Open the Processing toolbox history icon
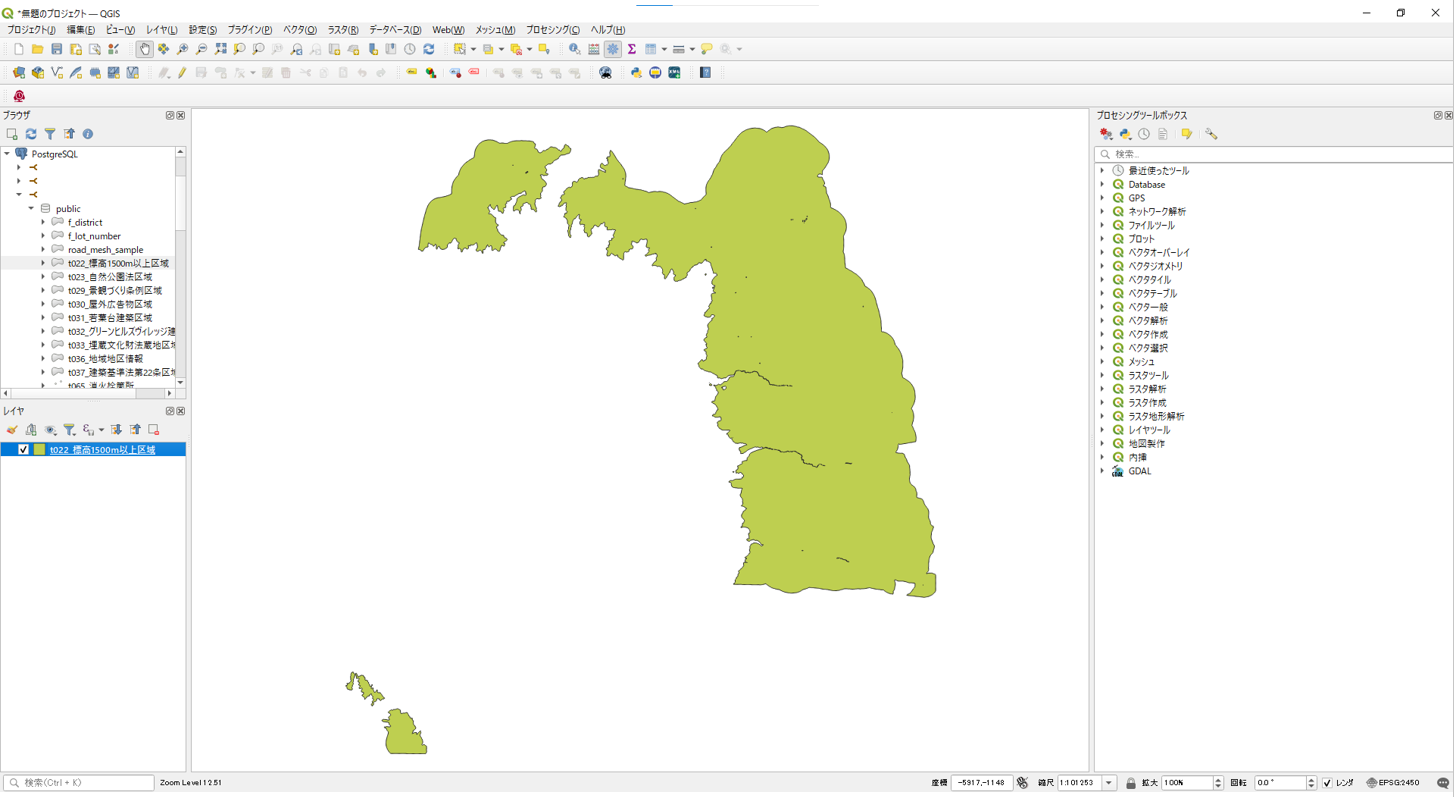 (1144, 134)
